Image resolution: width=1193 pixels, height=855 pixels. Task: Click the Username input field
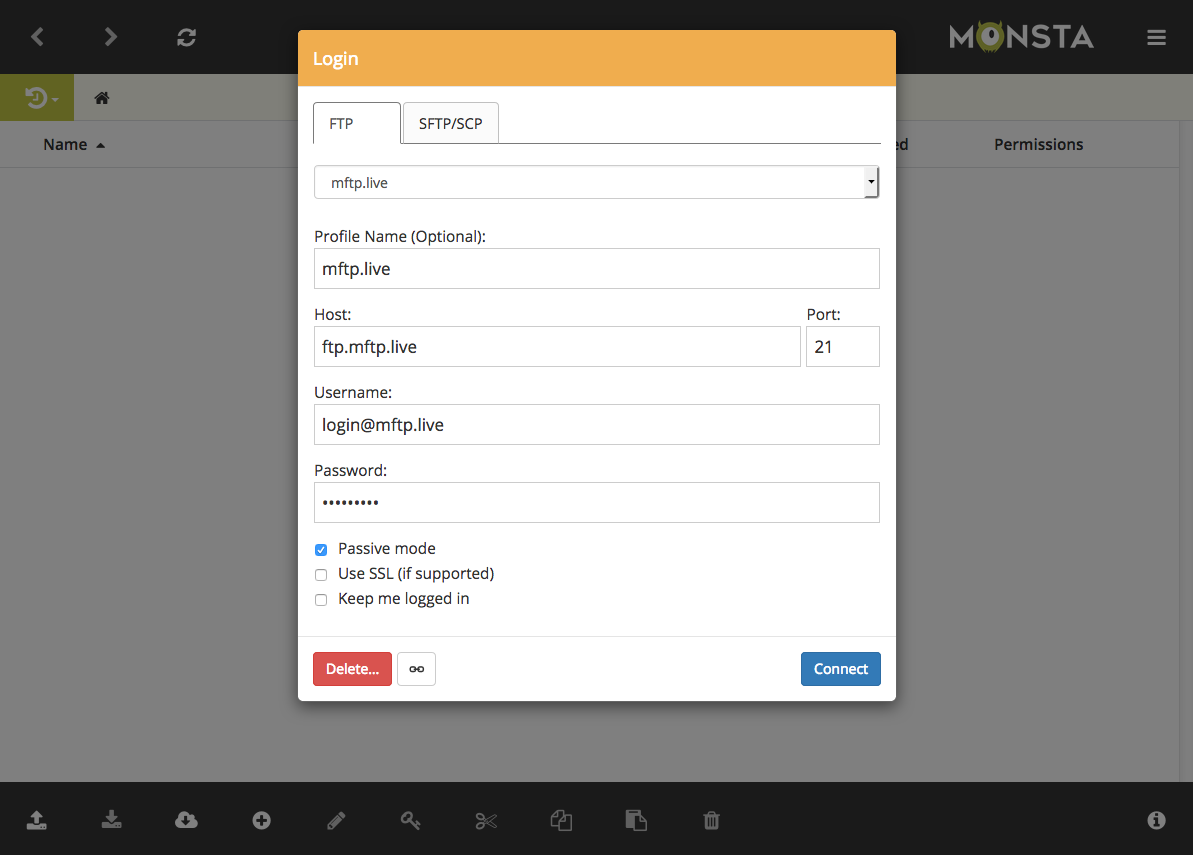point(596,424)
